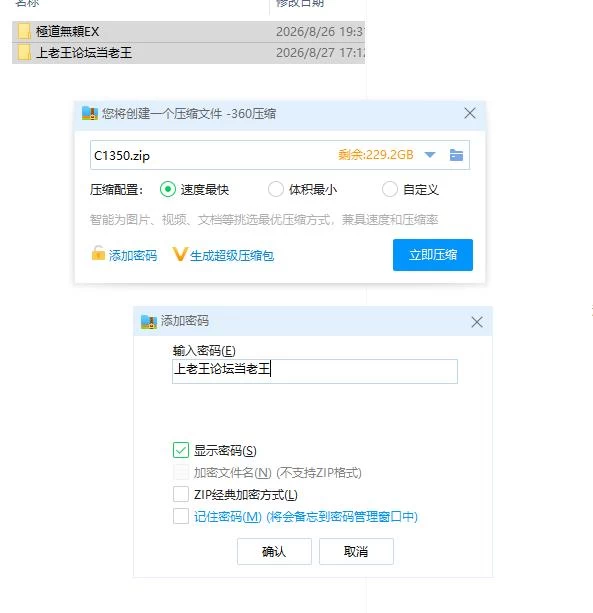Start compression with 立即压缩 button
Screen dimensions: 593x613
(433, 255)
